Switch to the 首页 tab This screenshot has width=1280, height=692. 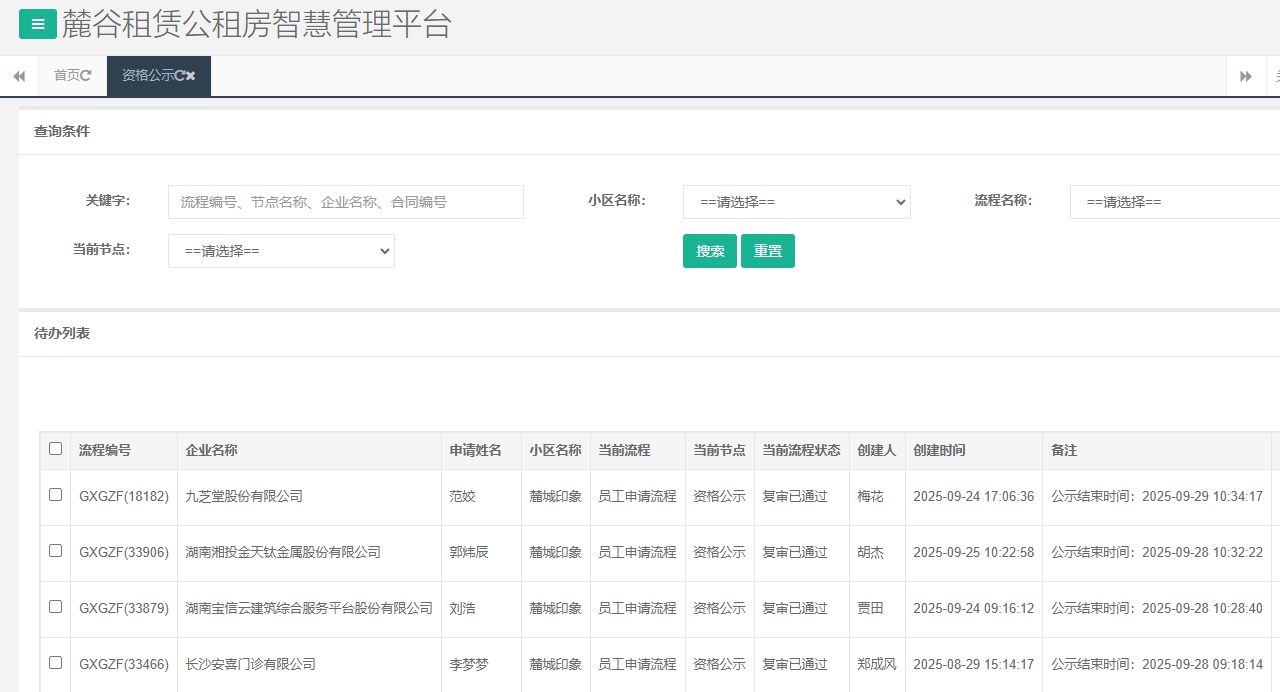(x=66, y=76)
